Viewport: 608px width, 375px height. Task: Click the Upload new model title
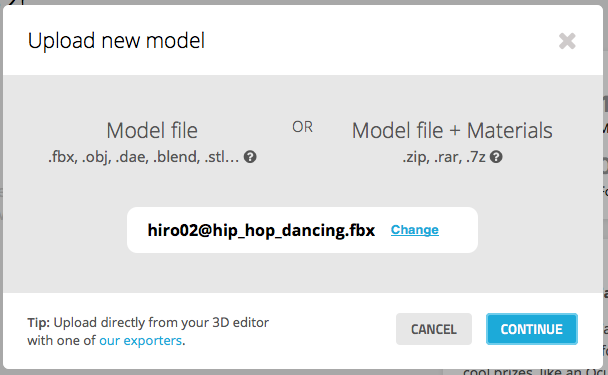click(x=116, y=41)
